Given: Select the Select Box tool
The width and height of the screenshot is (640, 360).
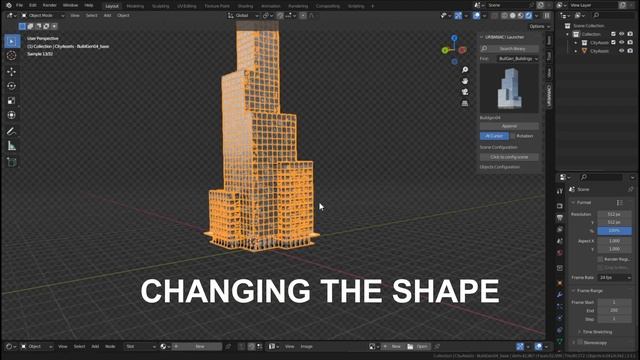Looking at the screenshot, I should tap(11, 41).
